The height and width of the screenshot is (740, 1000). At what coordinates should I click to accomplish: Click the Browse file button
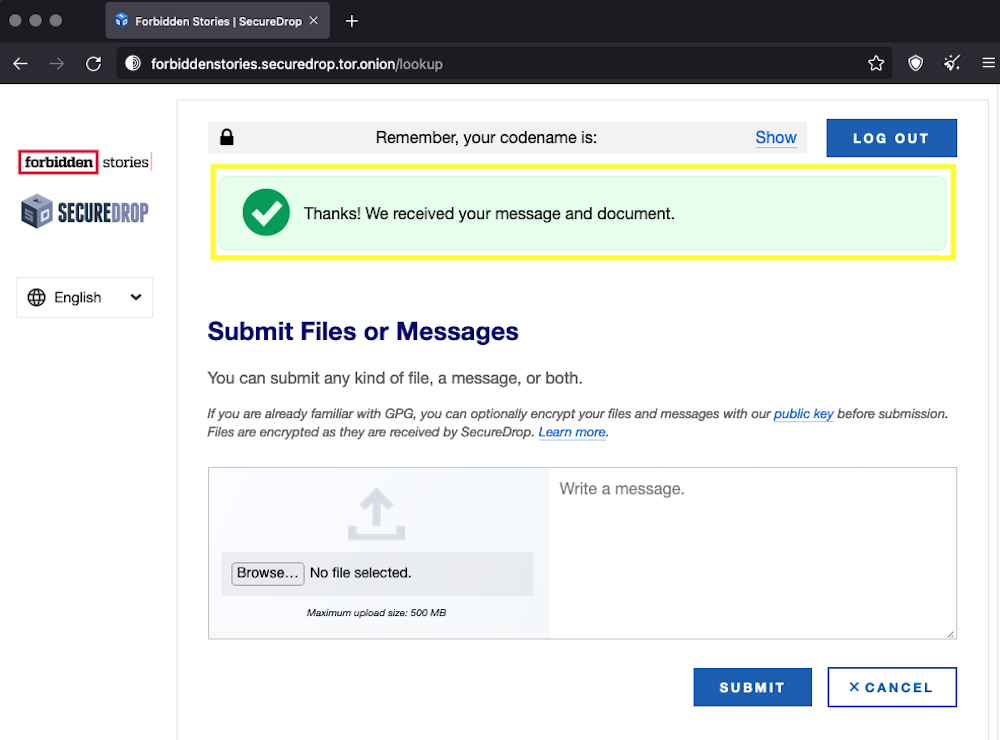(267, 573)
